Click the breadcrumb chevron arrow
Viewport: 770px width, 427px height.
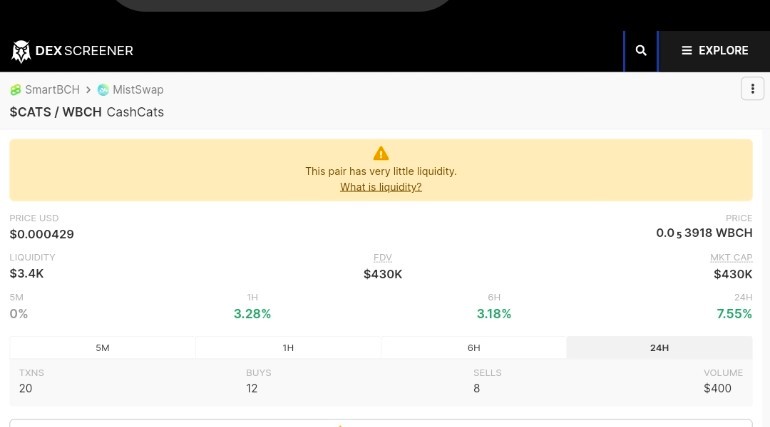coord(88,90)
